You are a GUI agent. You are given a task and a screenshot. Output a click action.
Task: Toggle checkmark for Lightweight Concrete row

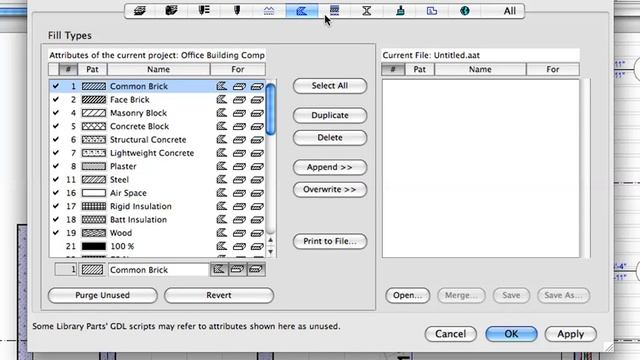tap(56, 153)
